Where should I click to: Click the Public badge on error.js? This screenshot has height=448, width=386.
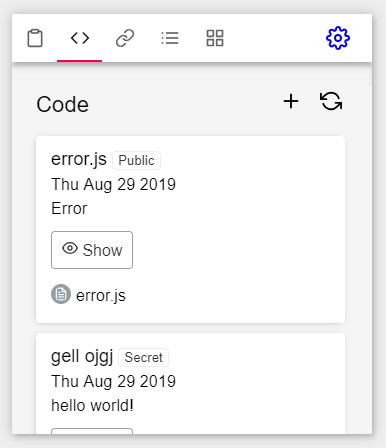tap(136, 160)
